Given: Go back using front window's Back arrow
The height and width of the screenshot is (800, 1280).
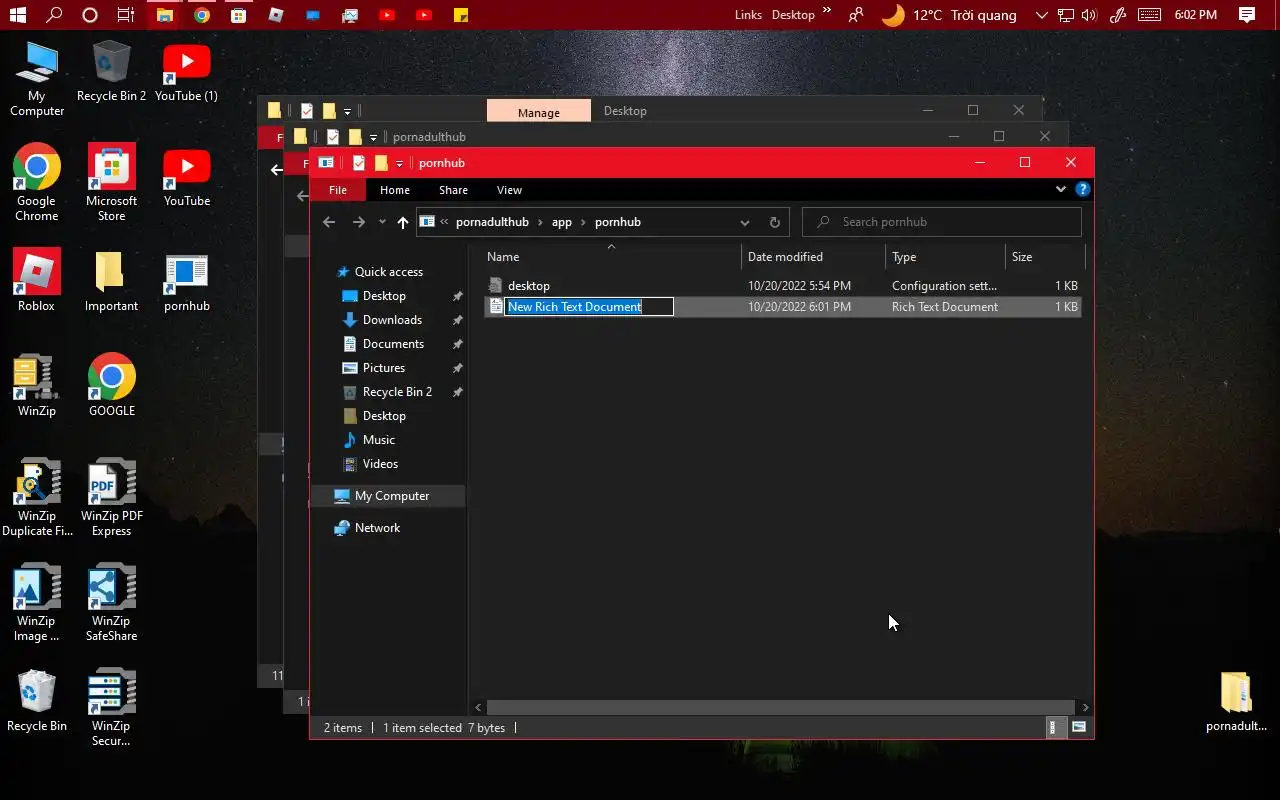Looking at the screenshot, I should pyautogui.click(x=329, y=222).
